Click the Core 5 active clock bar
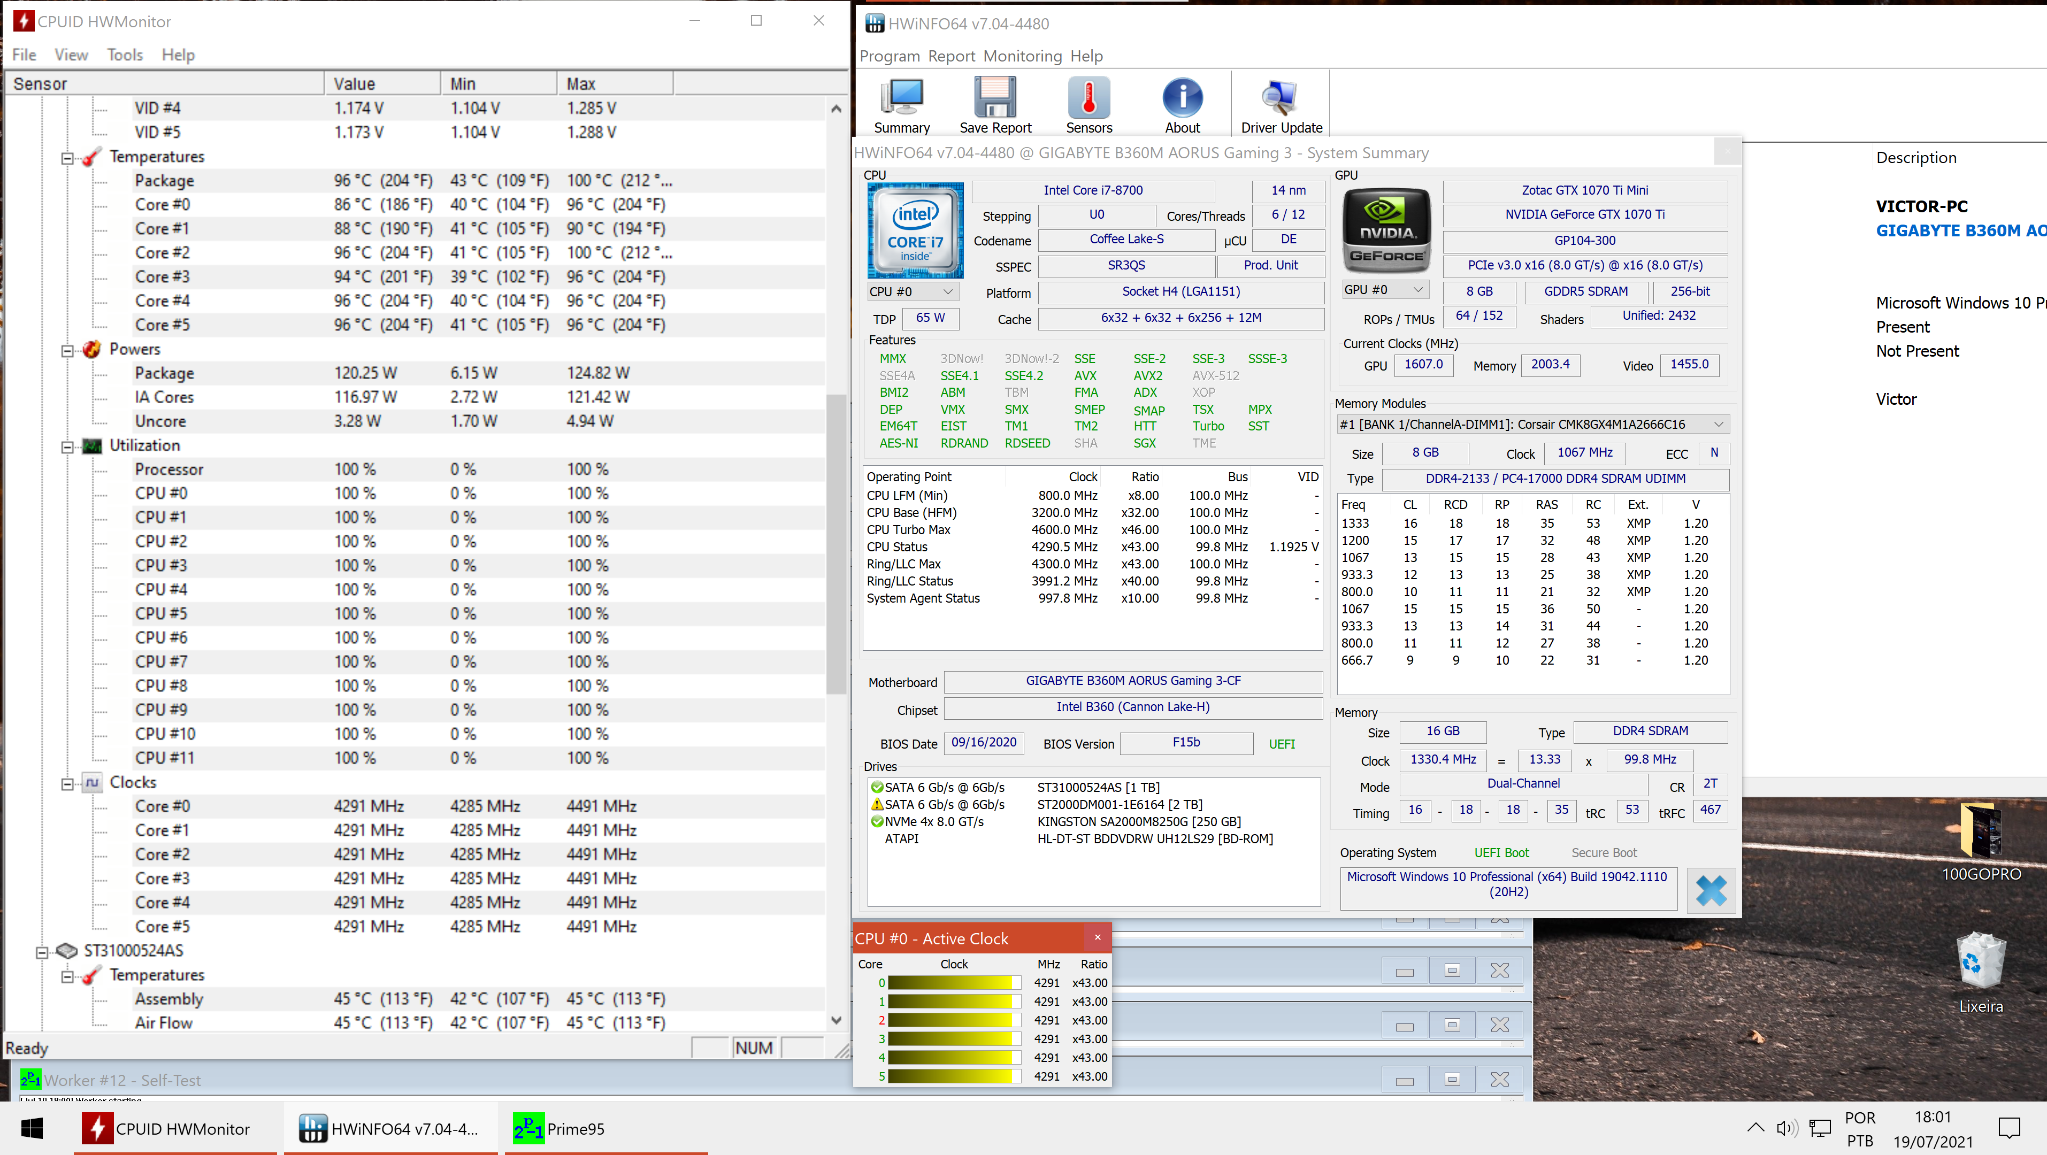Image resolution: width=2047 pixels, height=1155 pixels. click(954, 1077)
